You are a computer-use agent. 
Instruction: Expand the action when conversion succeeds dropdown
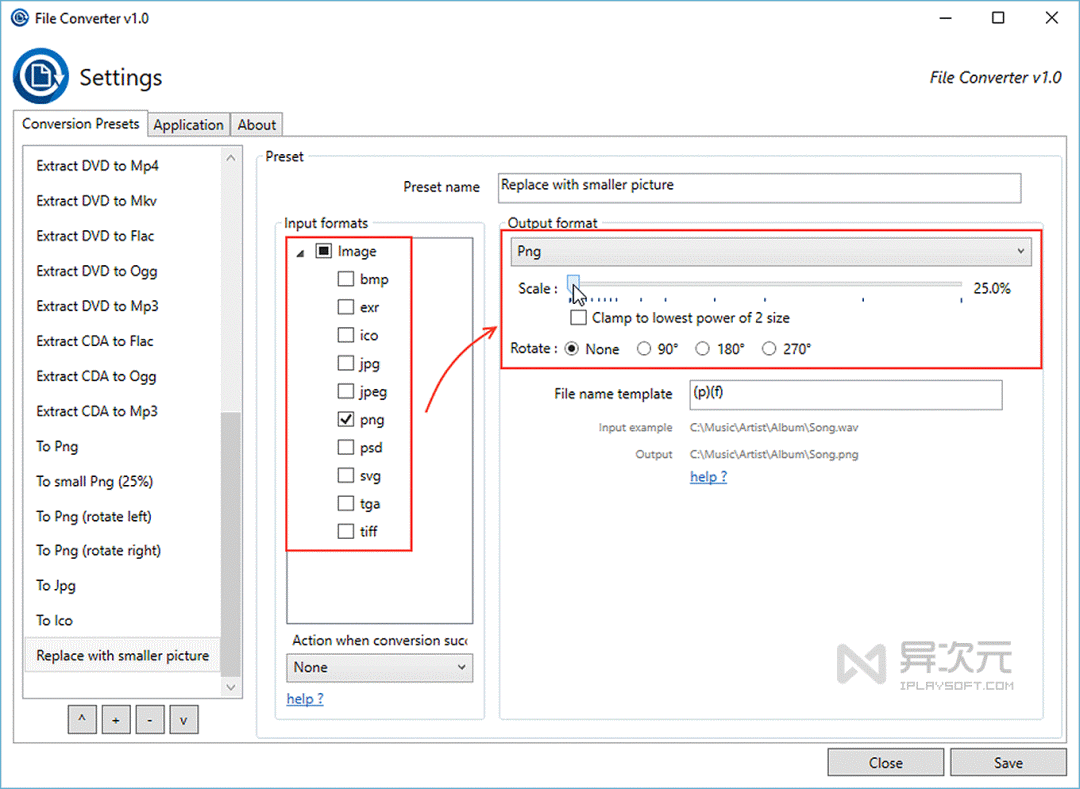(379, 667)
